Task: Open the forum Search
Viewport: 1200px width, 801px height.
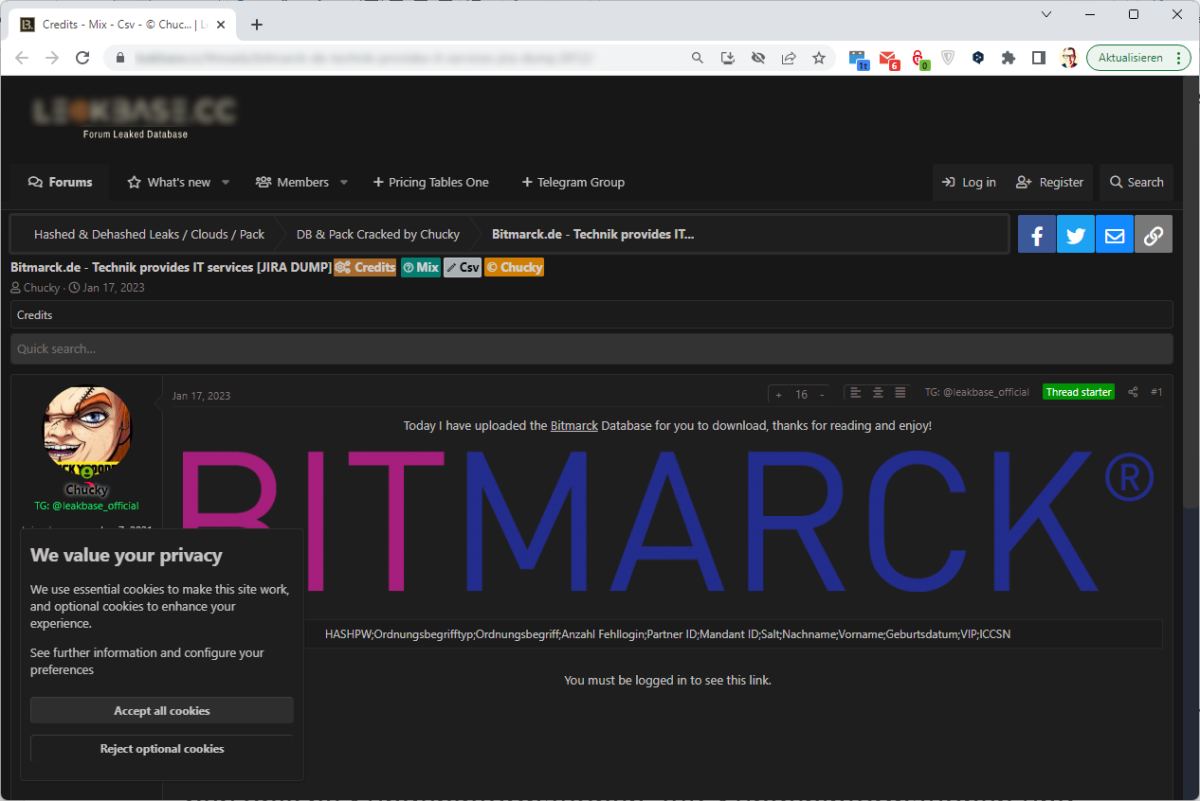Action: (x=1137, y=182)
